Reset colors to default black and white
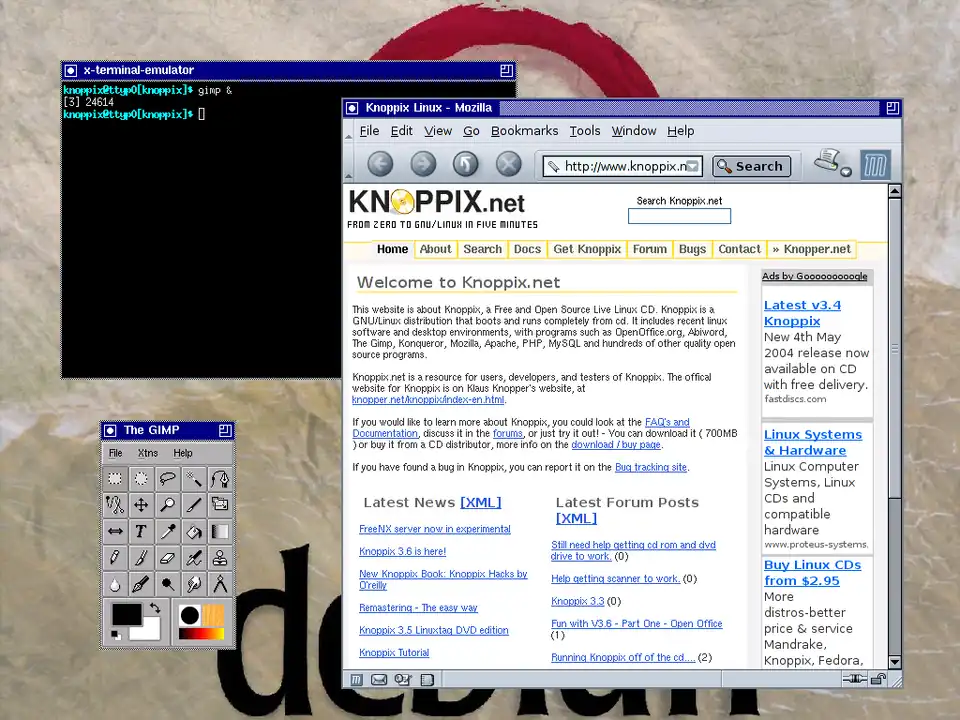This screenshot has width=960, height=720. click(x=115, y=634)
